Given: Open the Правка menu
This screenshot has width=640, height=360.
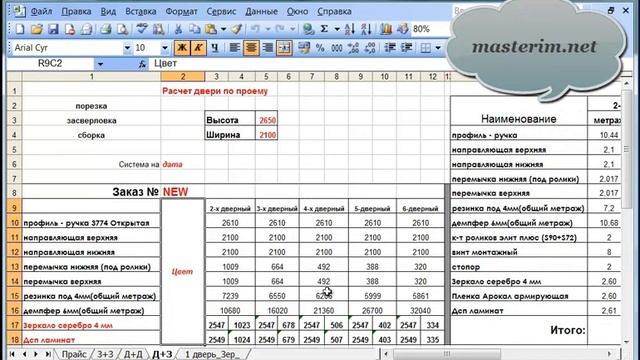Looking at the screenshot, I should pos(76,11).
